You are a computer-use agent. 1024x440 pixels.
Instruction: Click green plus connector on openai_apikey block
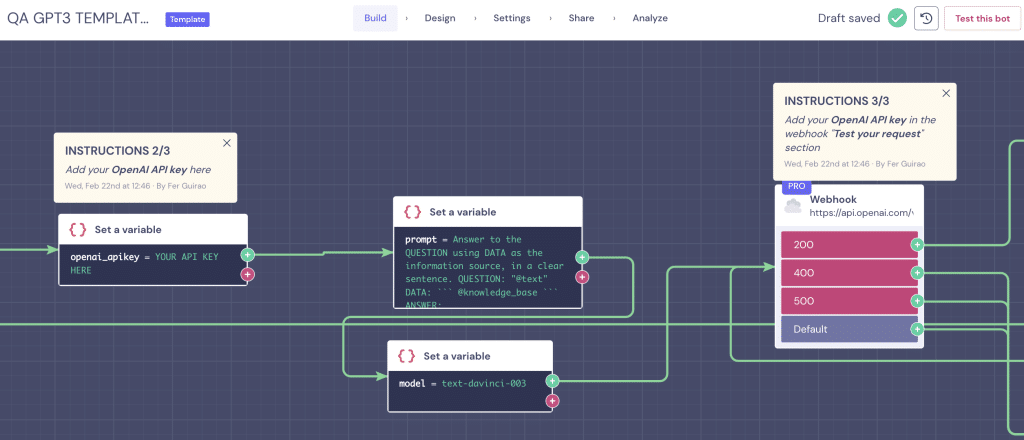(x=248, y=255)
